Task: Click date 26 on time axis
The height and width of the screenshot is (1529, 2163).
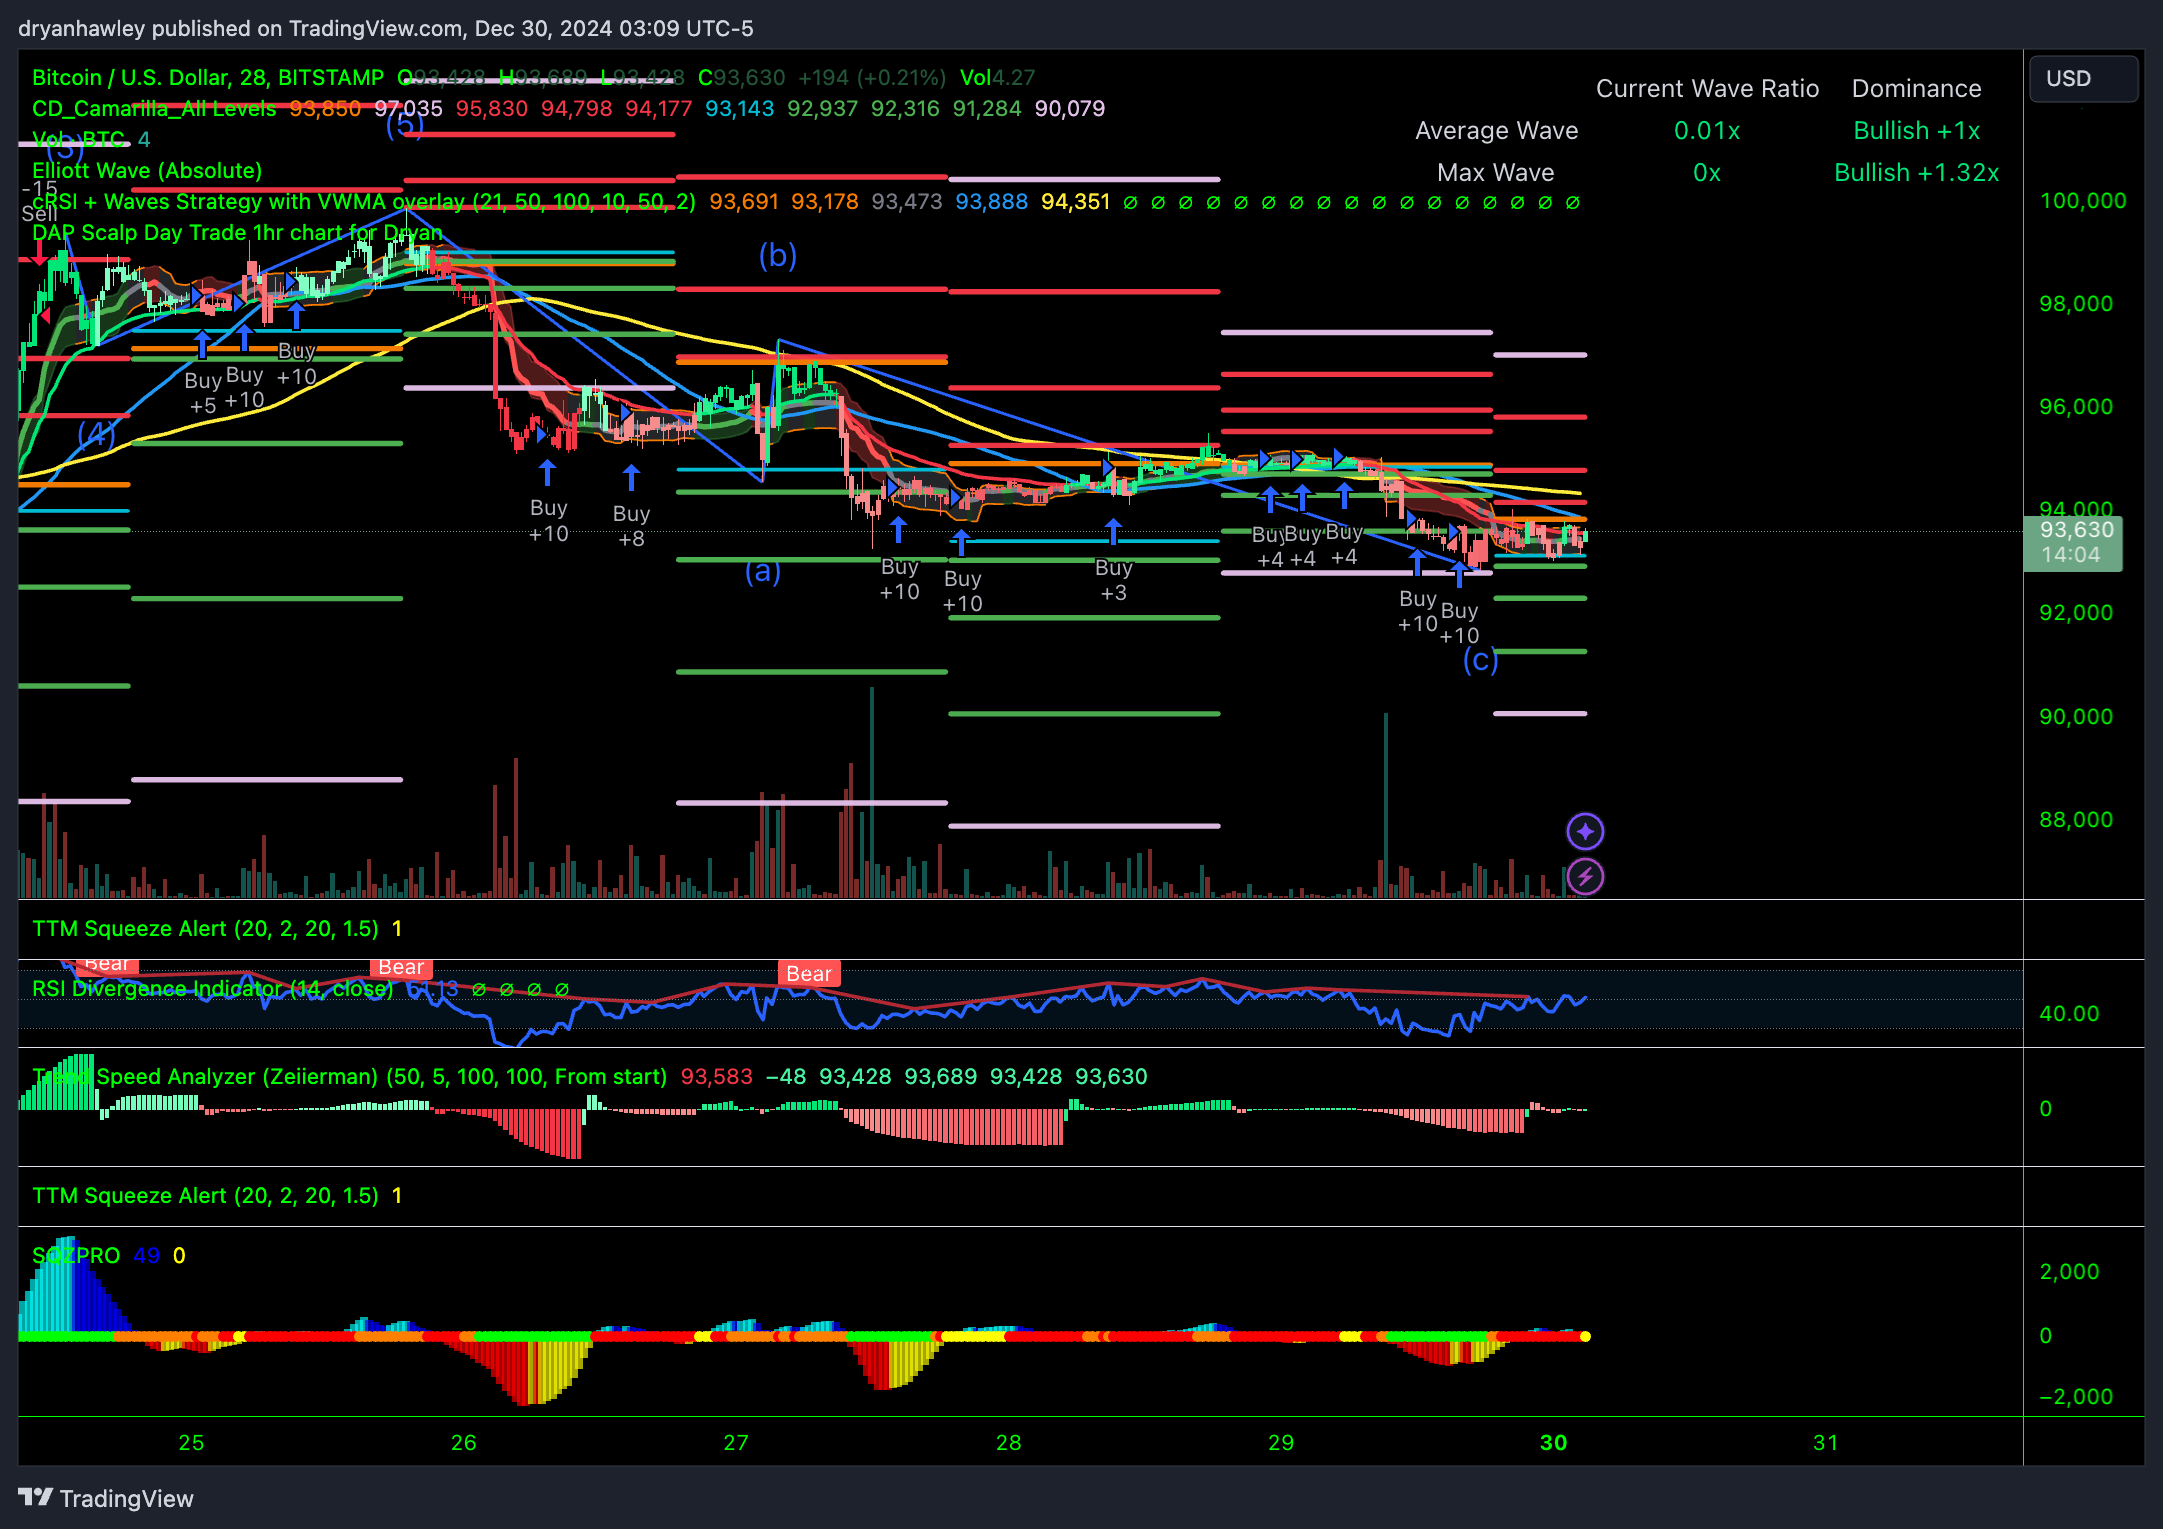Action: click(463, 1443)
